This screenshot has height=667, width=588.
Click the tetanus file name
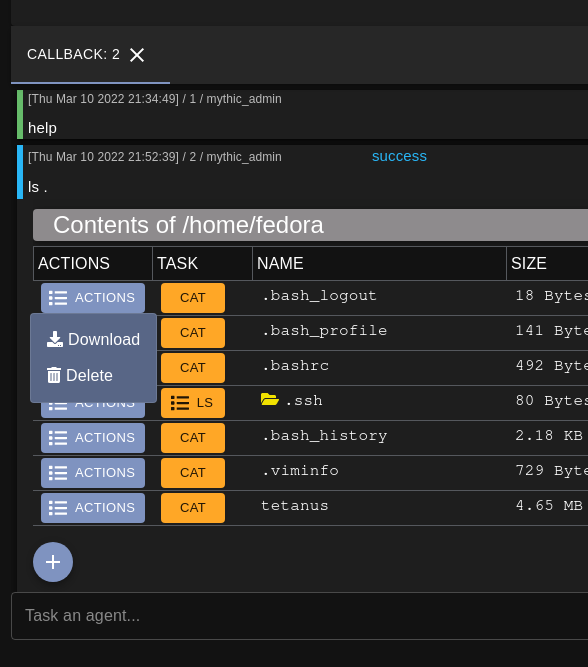click(294, 505)
